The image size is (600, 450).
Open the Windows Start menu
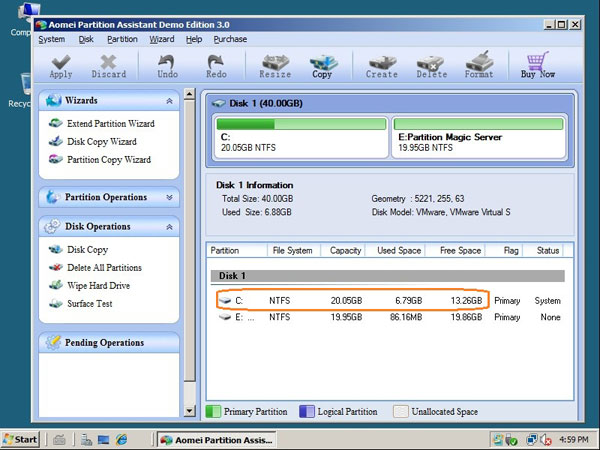[x=22, y=439]
